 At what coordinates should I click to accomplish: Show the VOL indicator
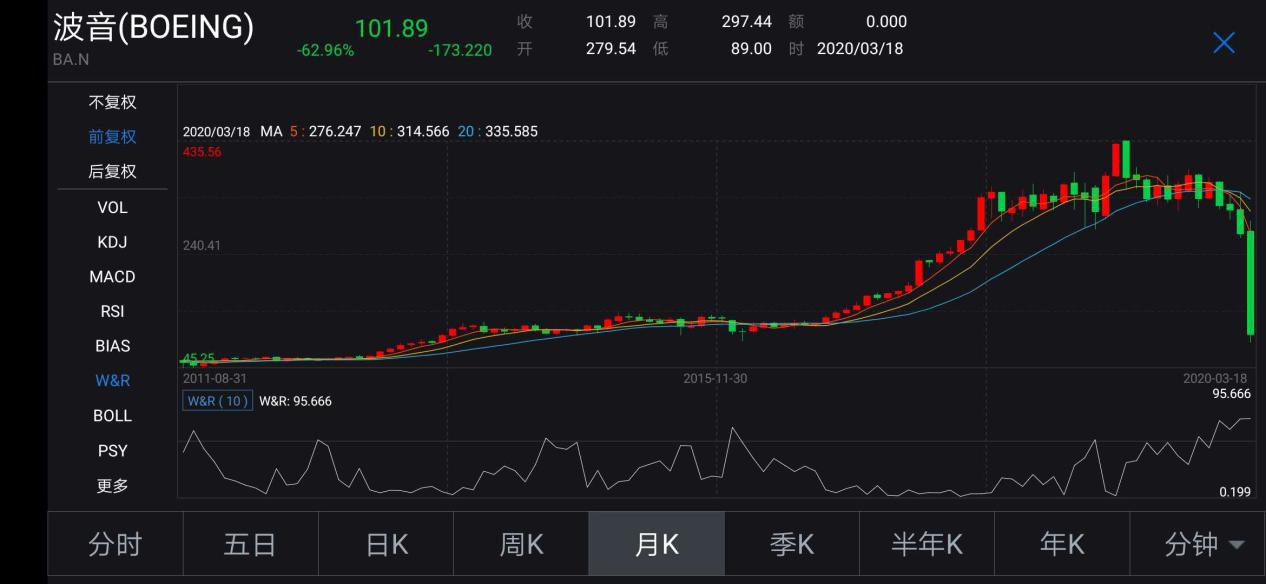(112, 207)
